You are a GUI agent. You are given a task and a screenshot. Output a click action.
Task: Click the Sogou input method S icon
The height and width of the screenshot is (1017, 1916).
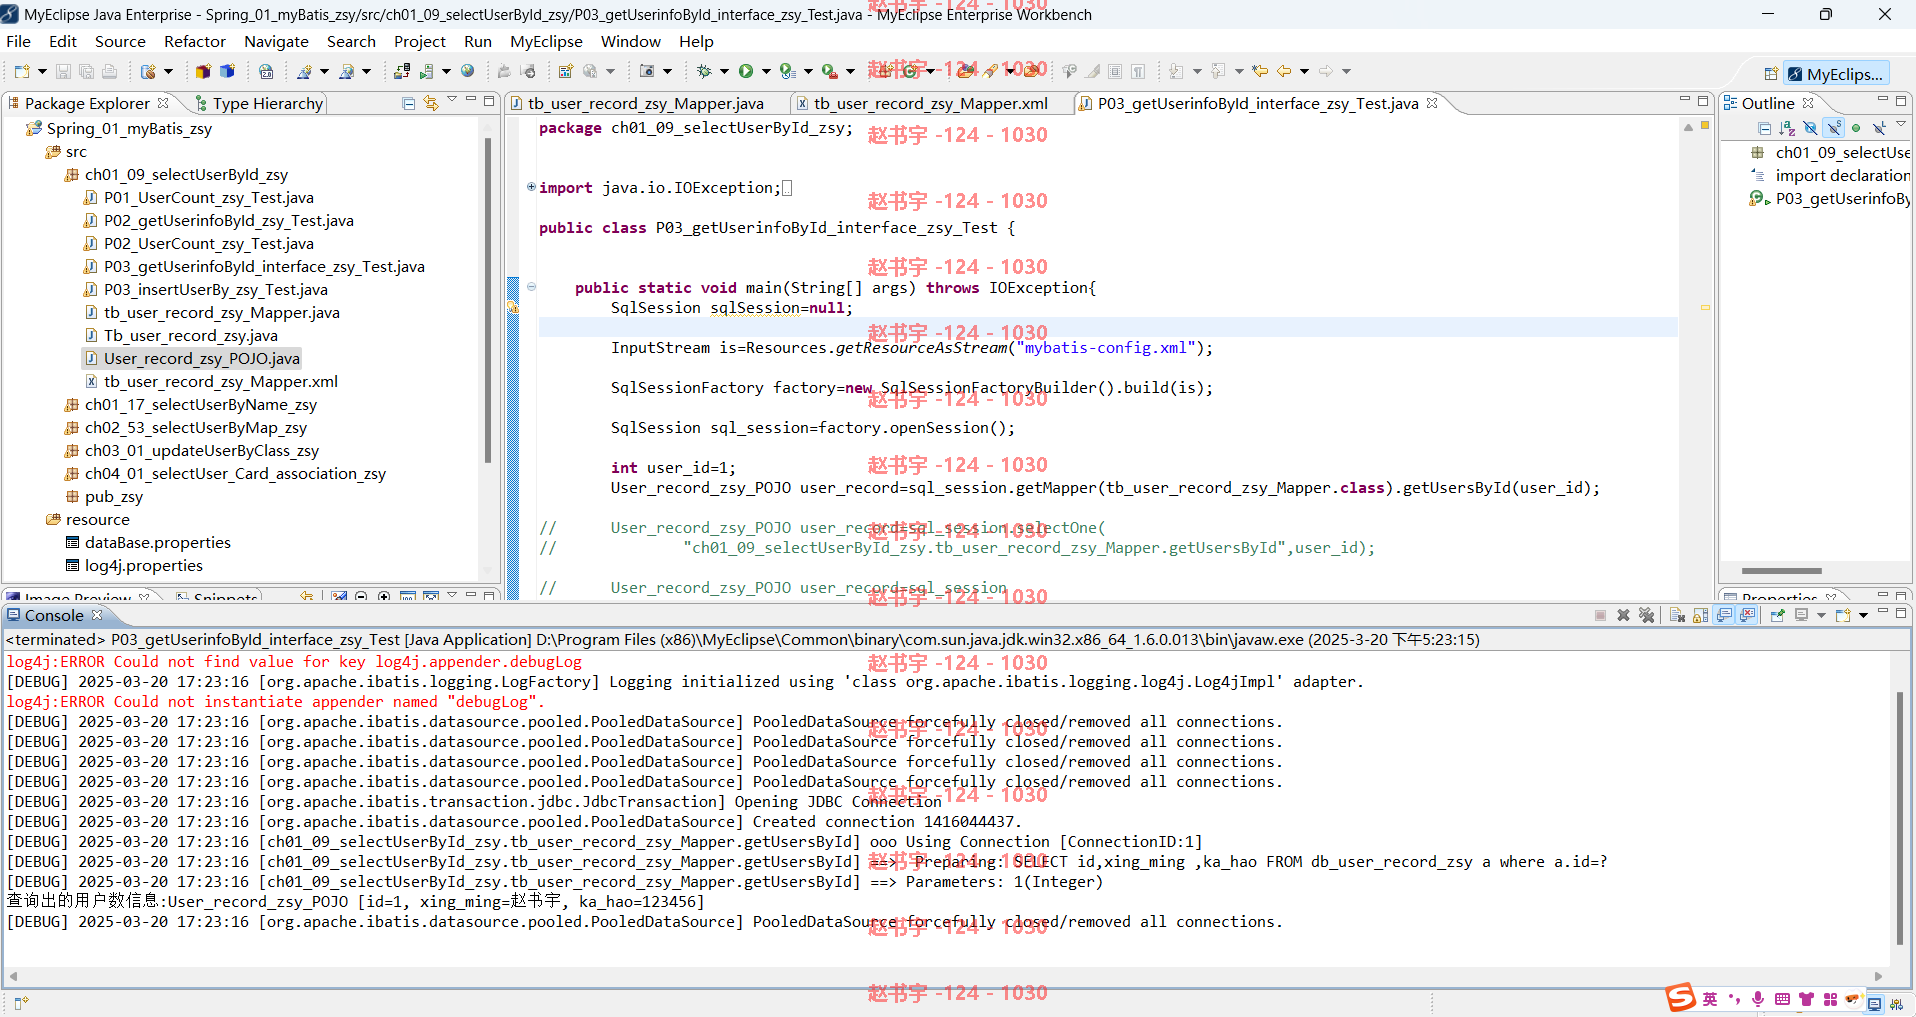[x=1681, y=998]
